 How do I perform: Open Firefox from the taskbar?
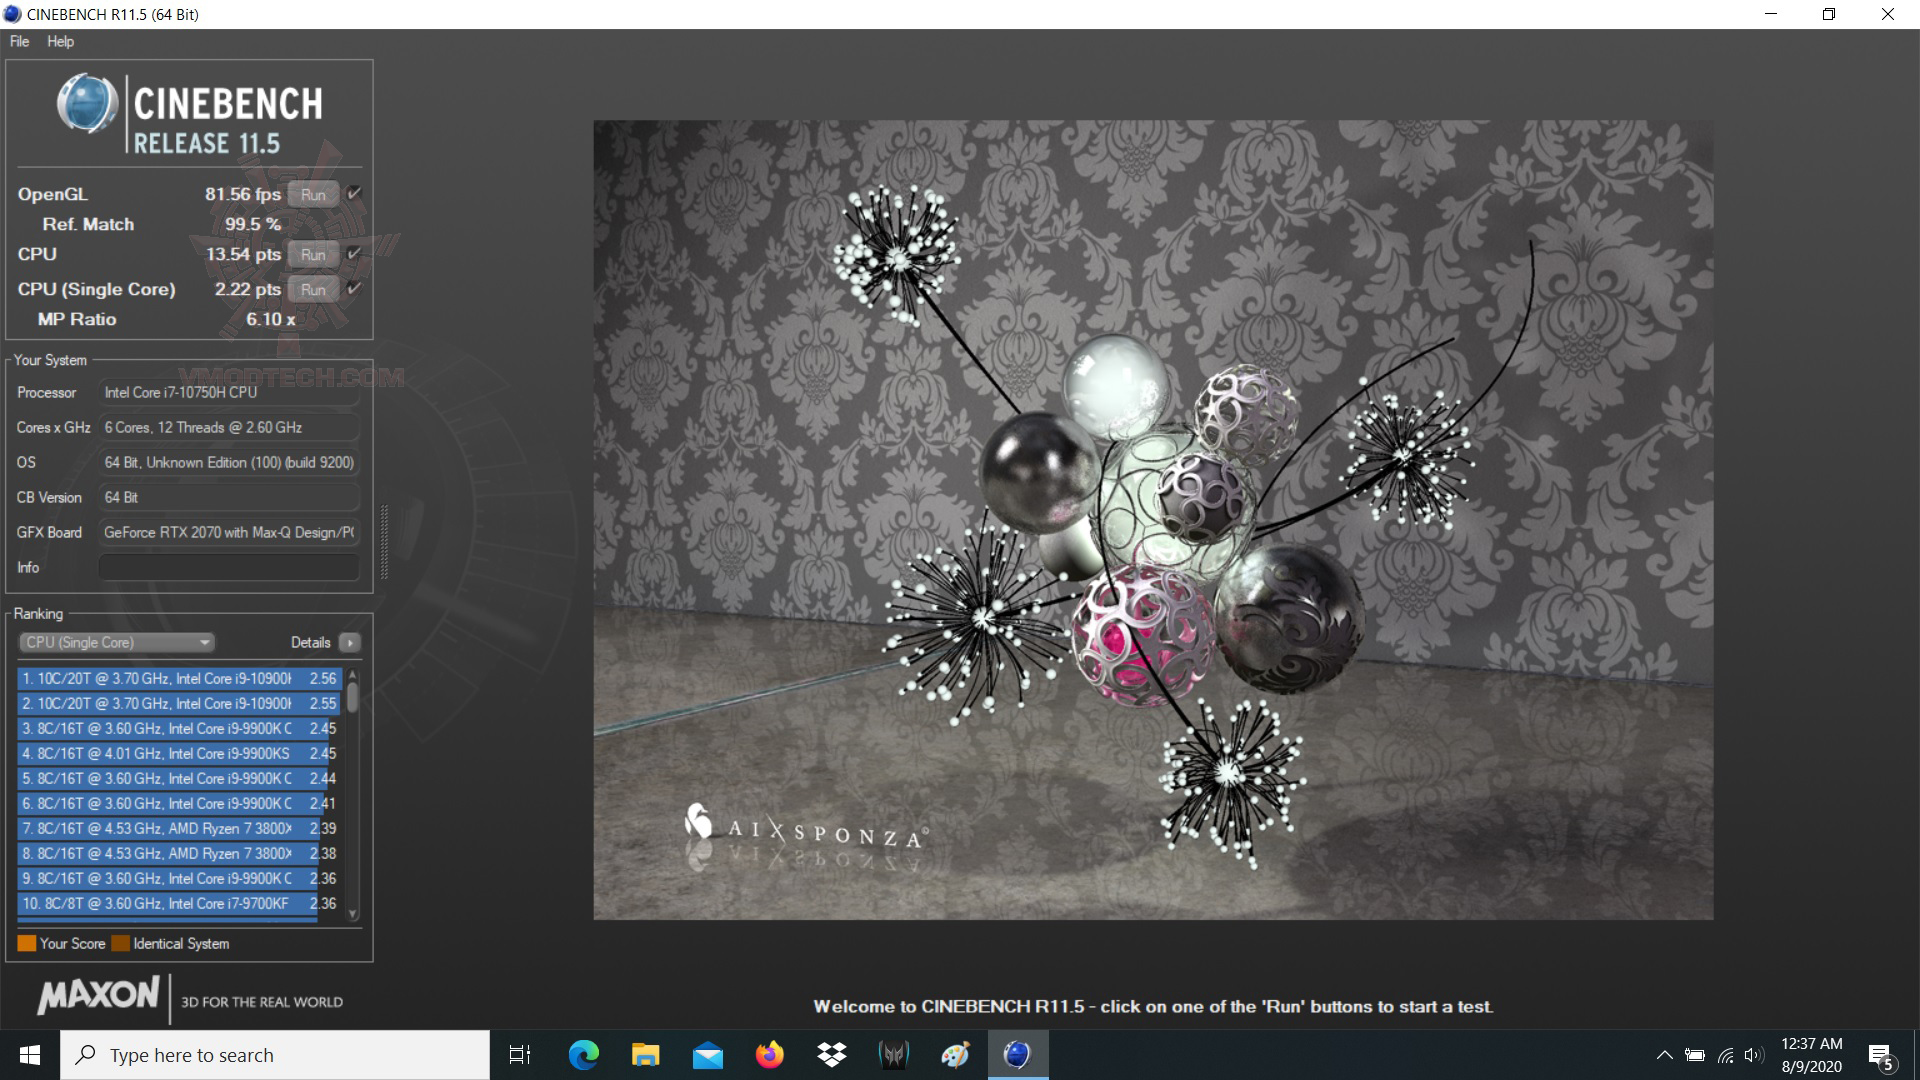pos(769,1055)
